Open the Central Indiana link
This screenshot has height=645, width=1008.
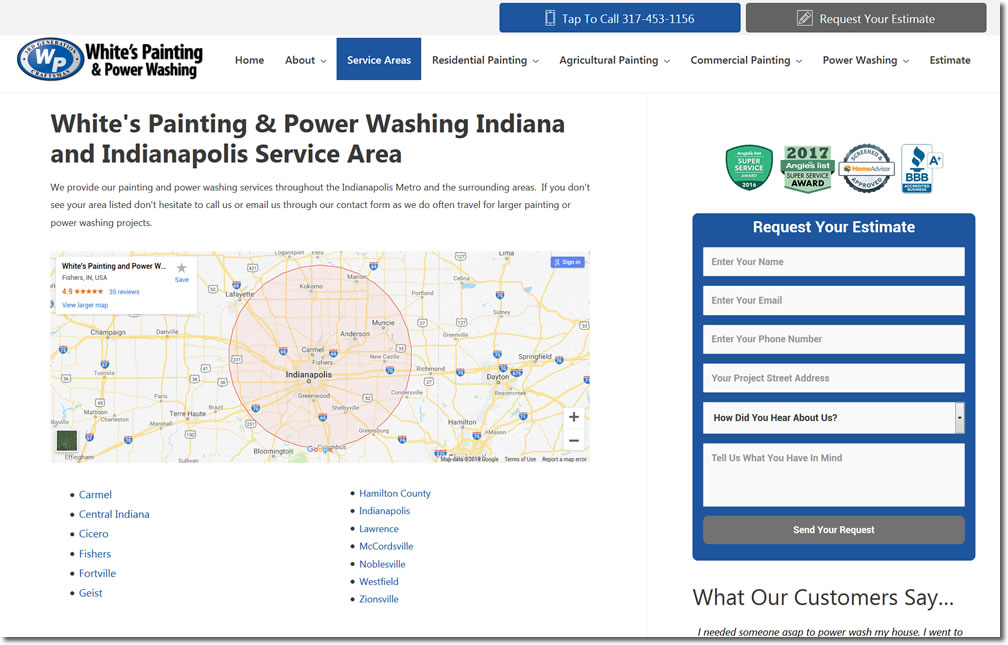pos(114,514)
